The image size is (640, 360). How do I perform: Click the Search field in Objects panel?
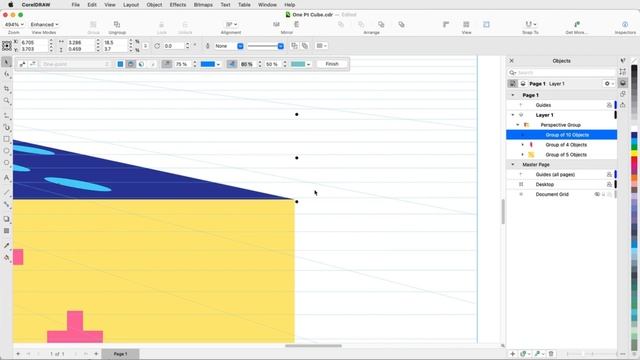pos(562,73)
